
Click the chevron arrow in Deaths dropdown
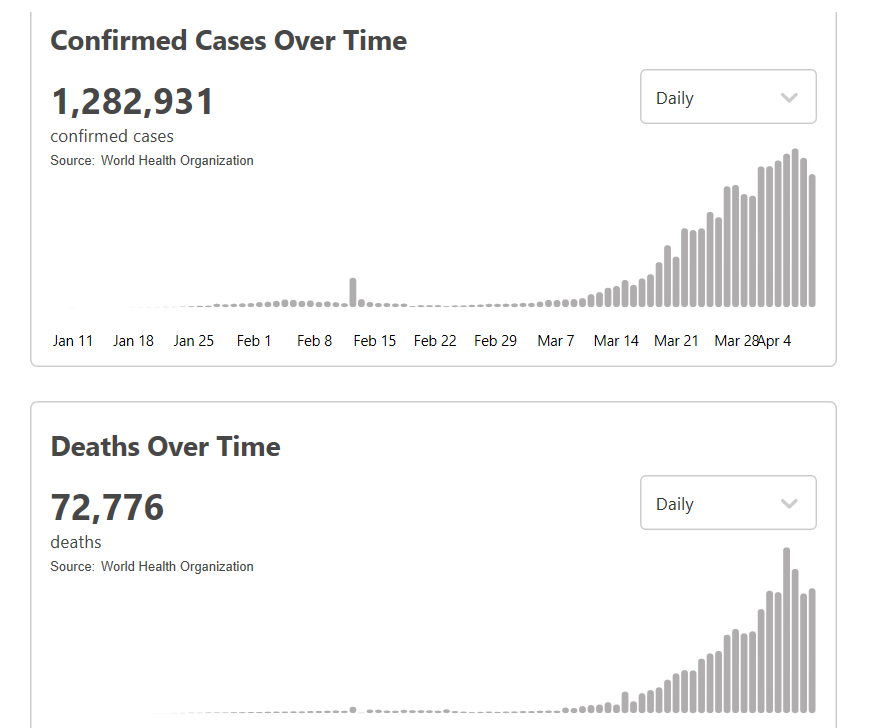pyautogui.click(x=789, y=504)
